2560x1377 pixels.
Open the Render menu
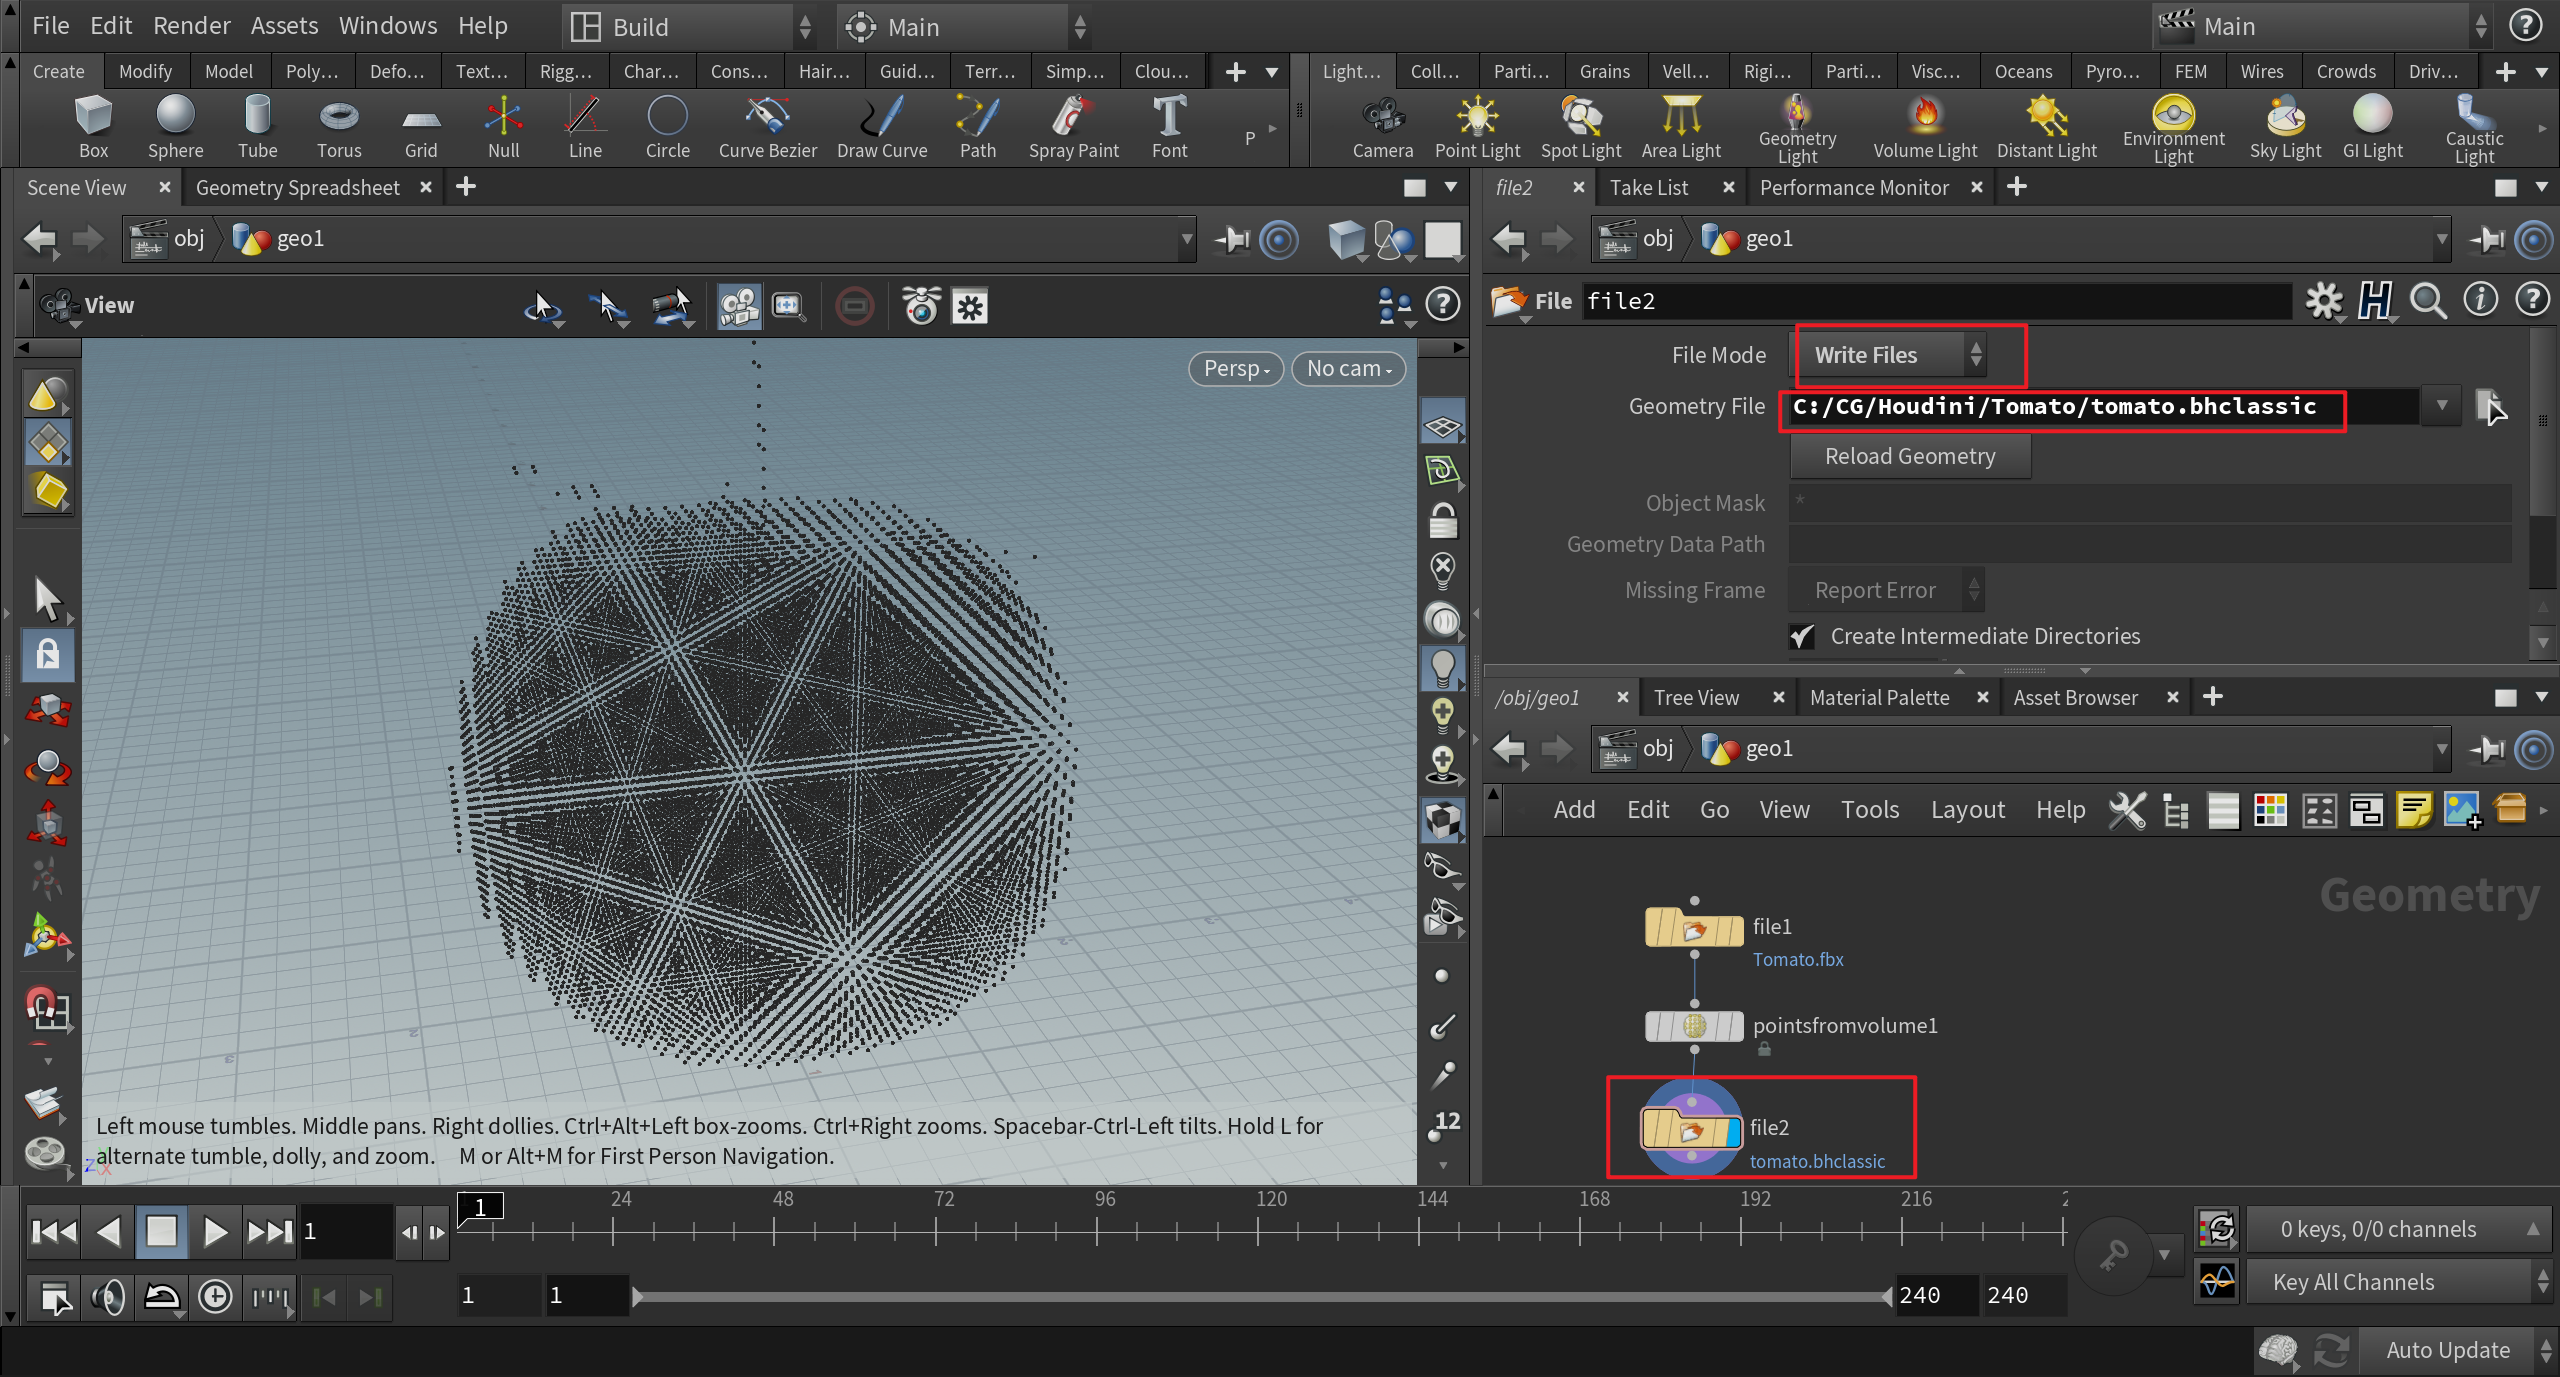191,26
